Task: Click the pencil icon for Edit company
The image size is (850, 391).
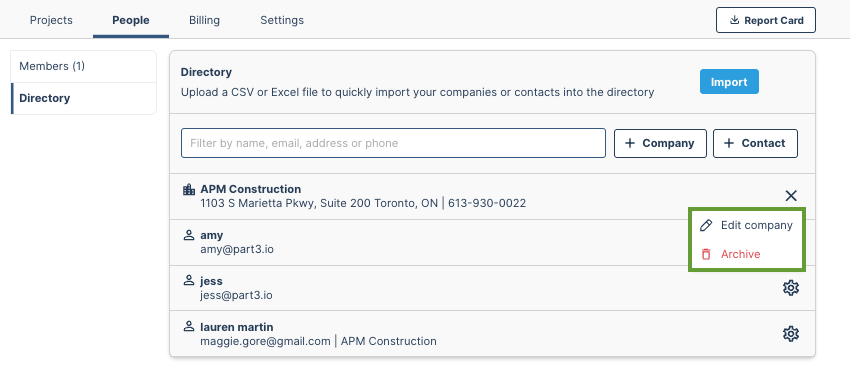Action: click(x=706, y=226)
